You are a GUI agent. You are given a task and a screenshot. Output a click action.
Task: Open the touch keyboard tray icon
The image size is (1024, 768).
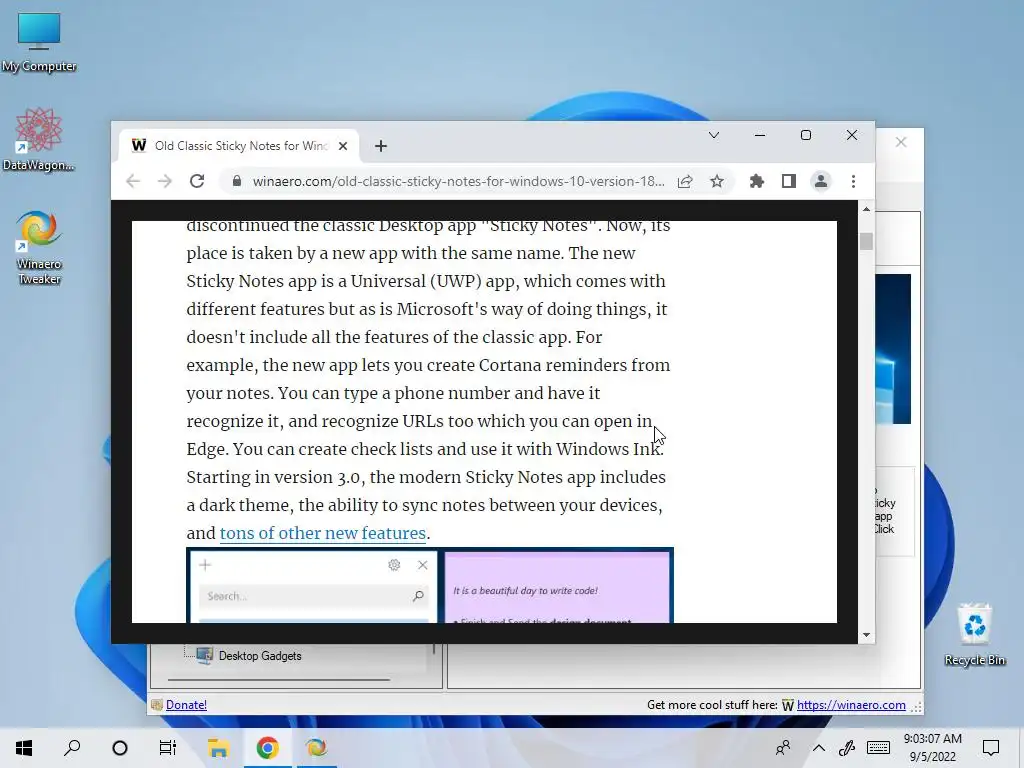point(878,748)
